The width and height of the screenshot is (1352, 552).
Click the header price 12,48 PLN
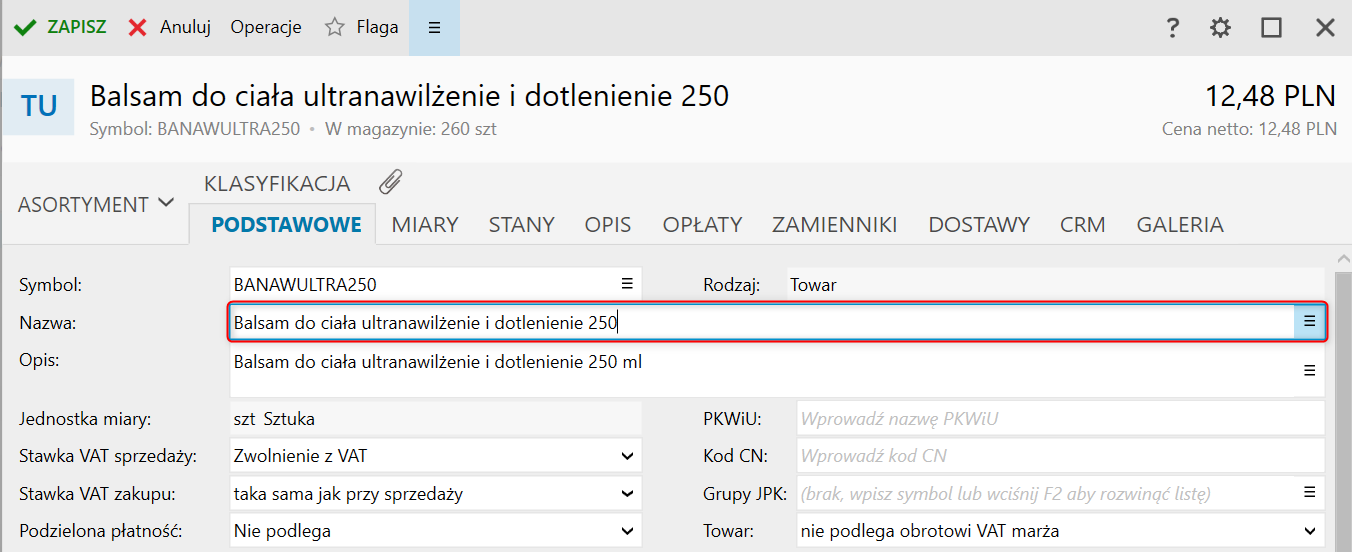1270,96
